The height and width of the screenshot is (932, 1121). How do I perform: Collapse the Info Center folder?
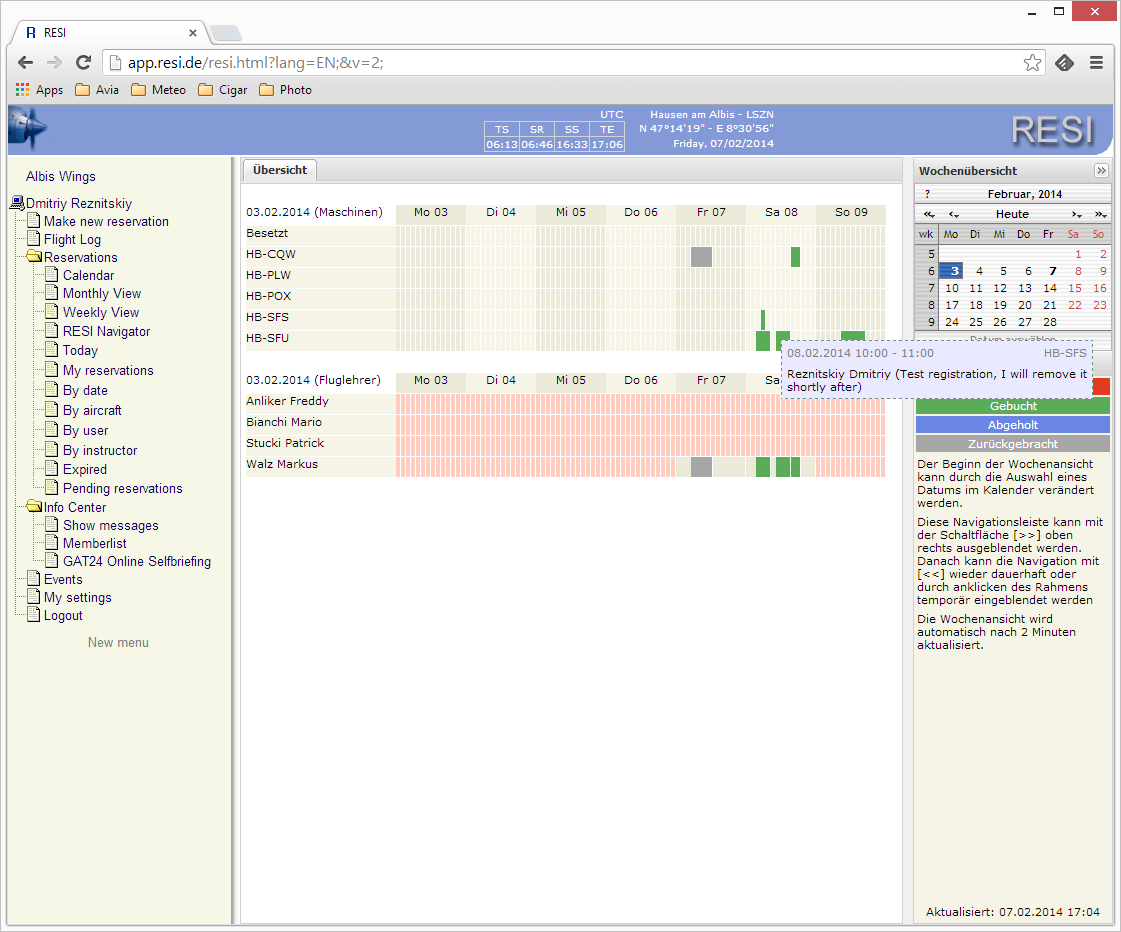pos(34,507)
